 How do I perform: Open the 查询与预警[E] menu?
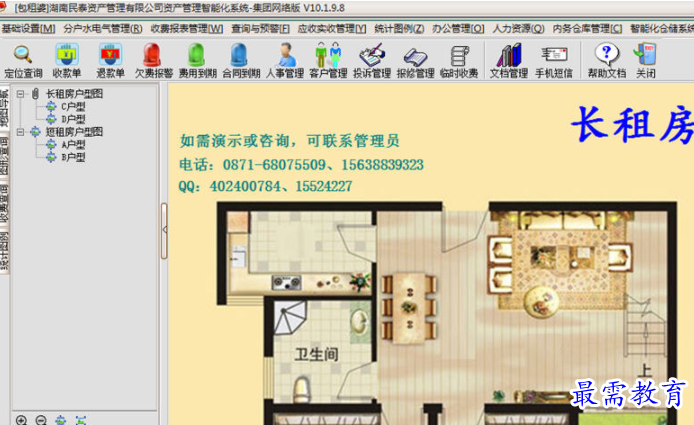pyautogui.click(x=260, y=29)
